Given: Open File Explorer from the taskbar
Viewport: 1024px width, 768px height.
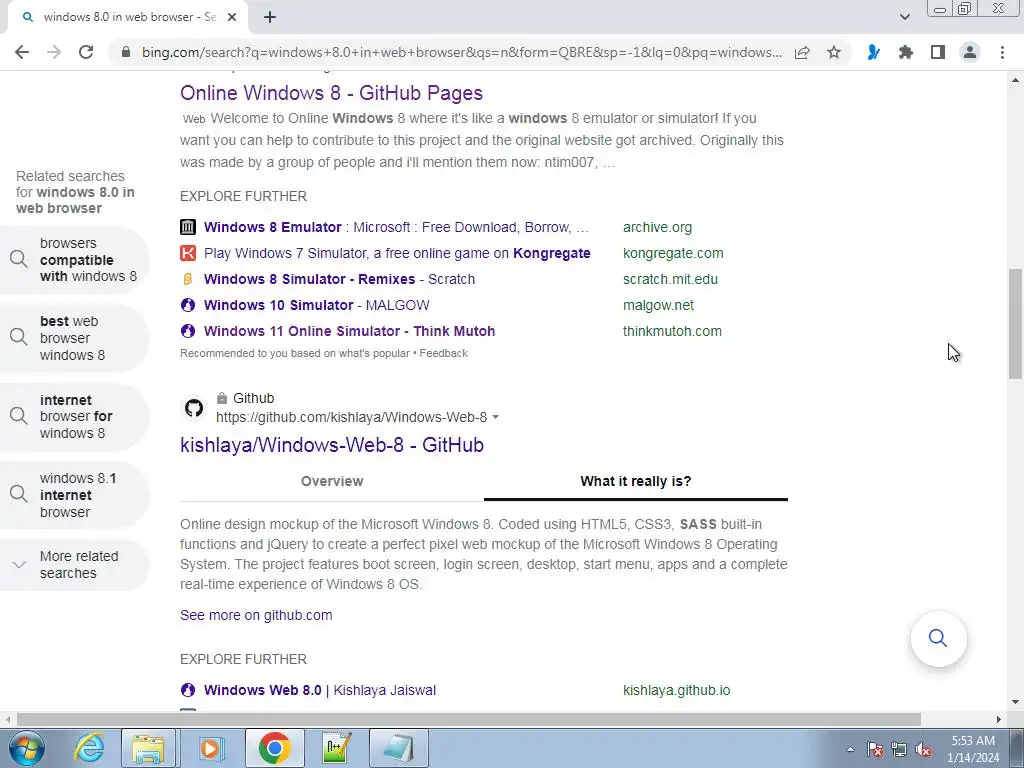Looking at the screenshot, I should [x=148, y=748].
